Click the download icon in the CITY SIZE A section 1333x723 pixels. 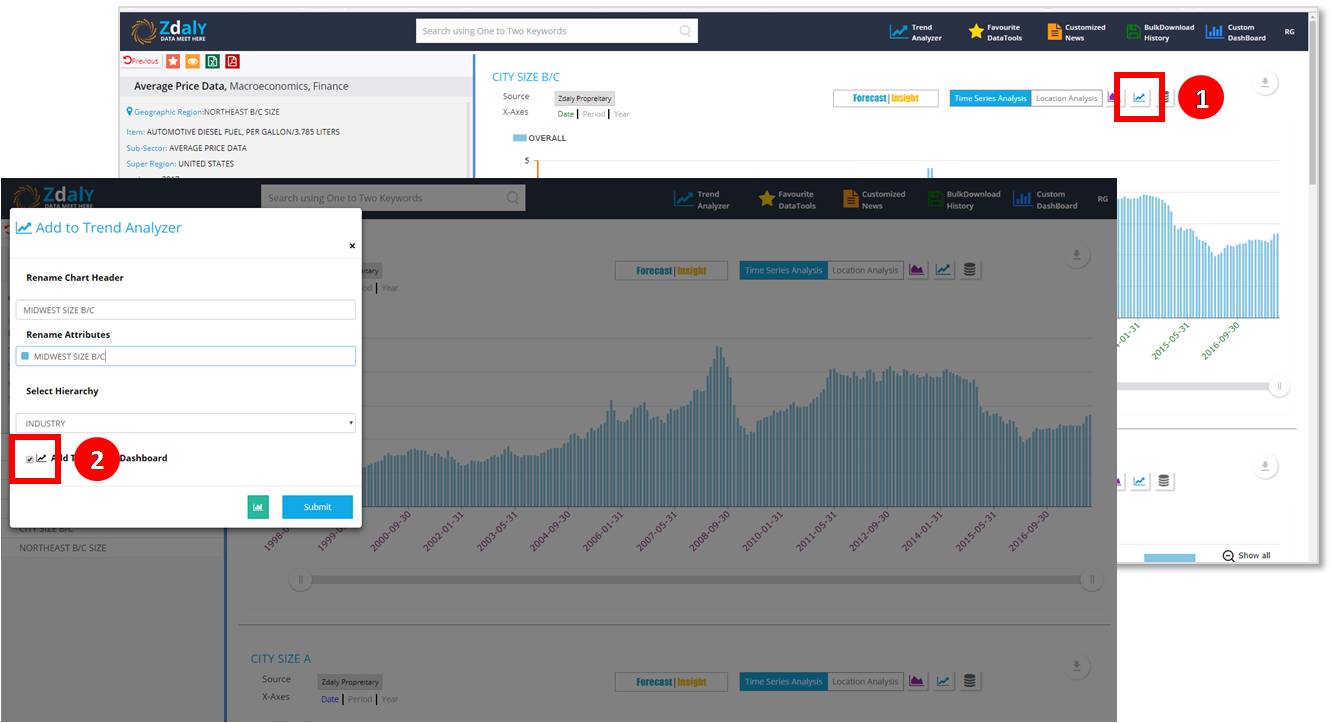coord(1076,667)
